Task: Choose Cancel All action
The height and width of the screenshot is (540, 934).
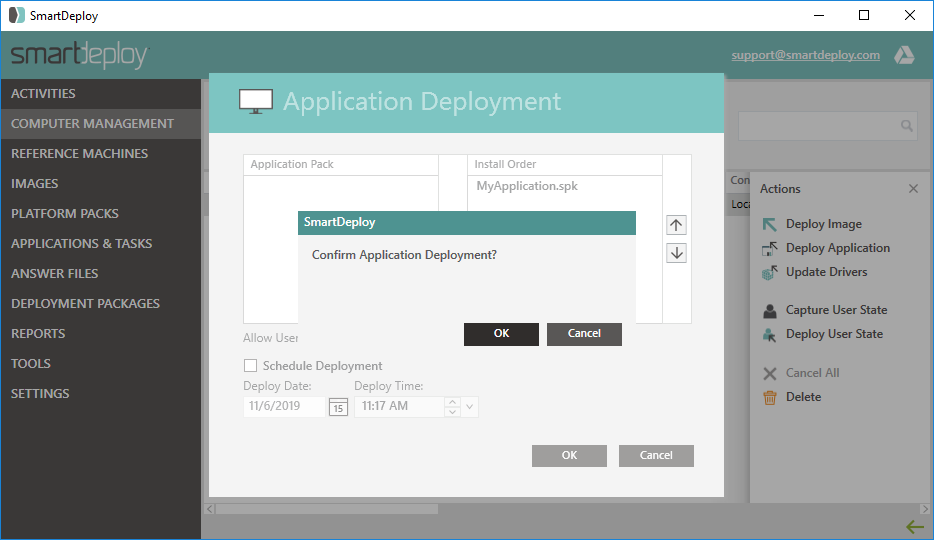Action: pyautogui.click(x=812, y=373)
